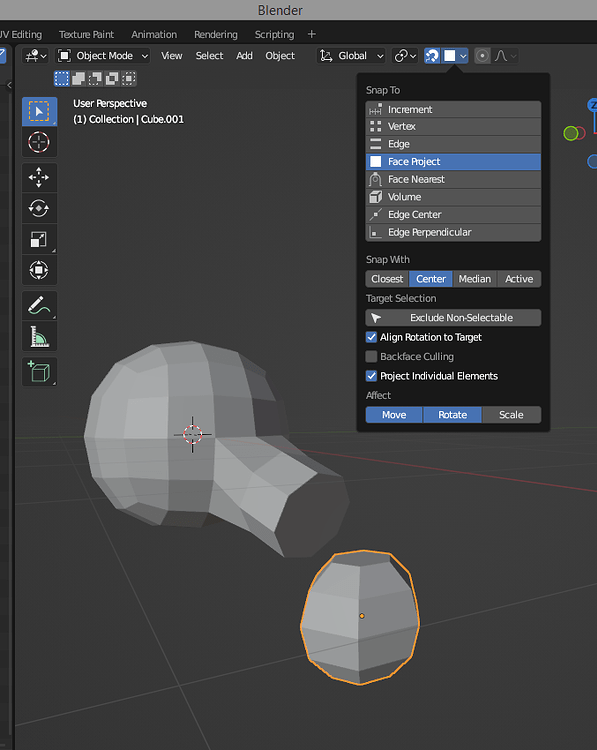Open the Global orientation dropdown
Screen dimensions: 597x750
coord(351,56)
